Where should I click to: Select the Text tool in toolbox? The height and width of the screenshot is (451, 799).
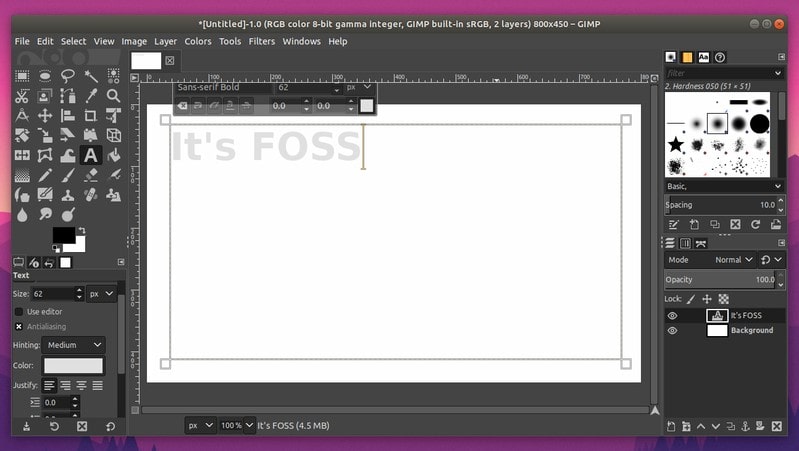[91, 155]
